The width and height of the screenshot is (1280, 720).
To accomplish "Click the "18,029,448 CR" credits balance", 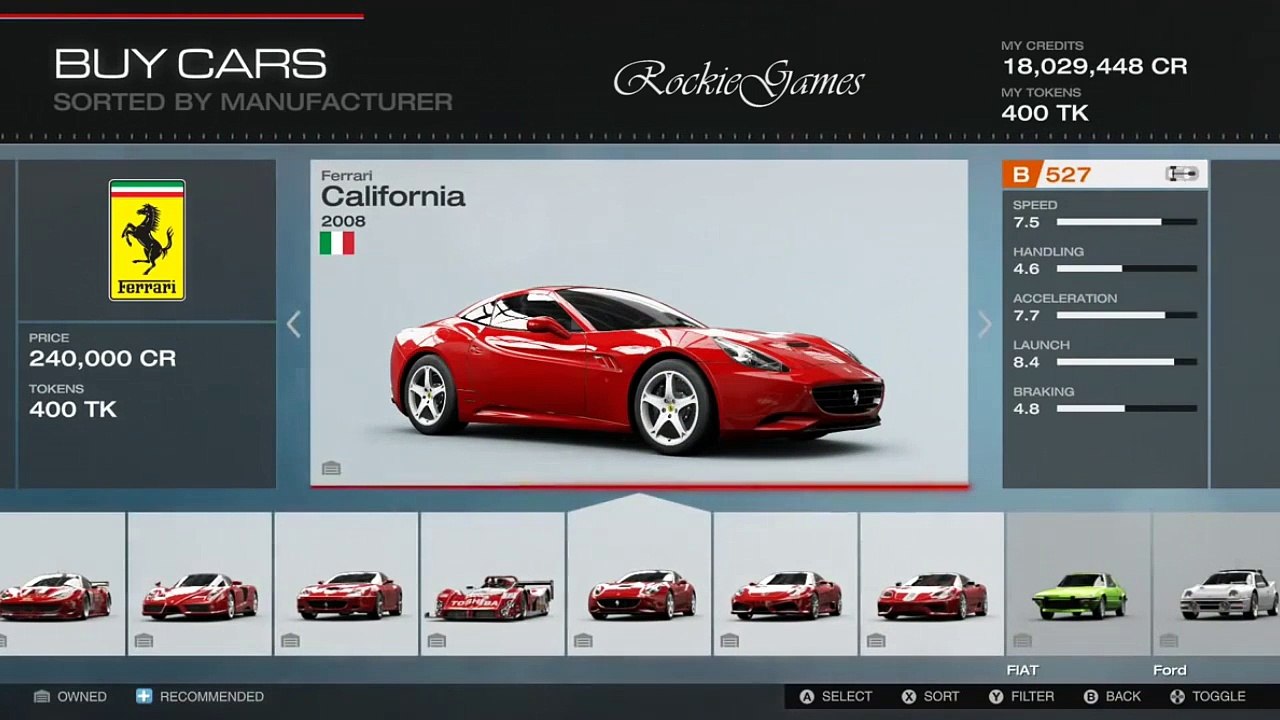I will coord(1095,67).
